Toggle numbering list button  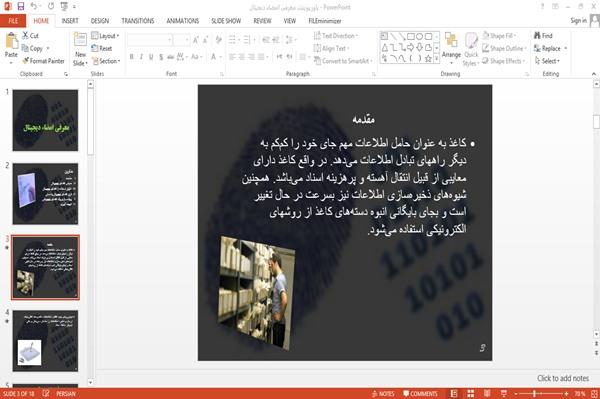point(247,39)
